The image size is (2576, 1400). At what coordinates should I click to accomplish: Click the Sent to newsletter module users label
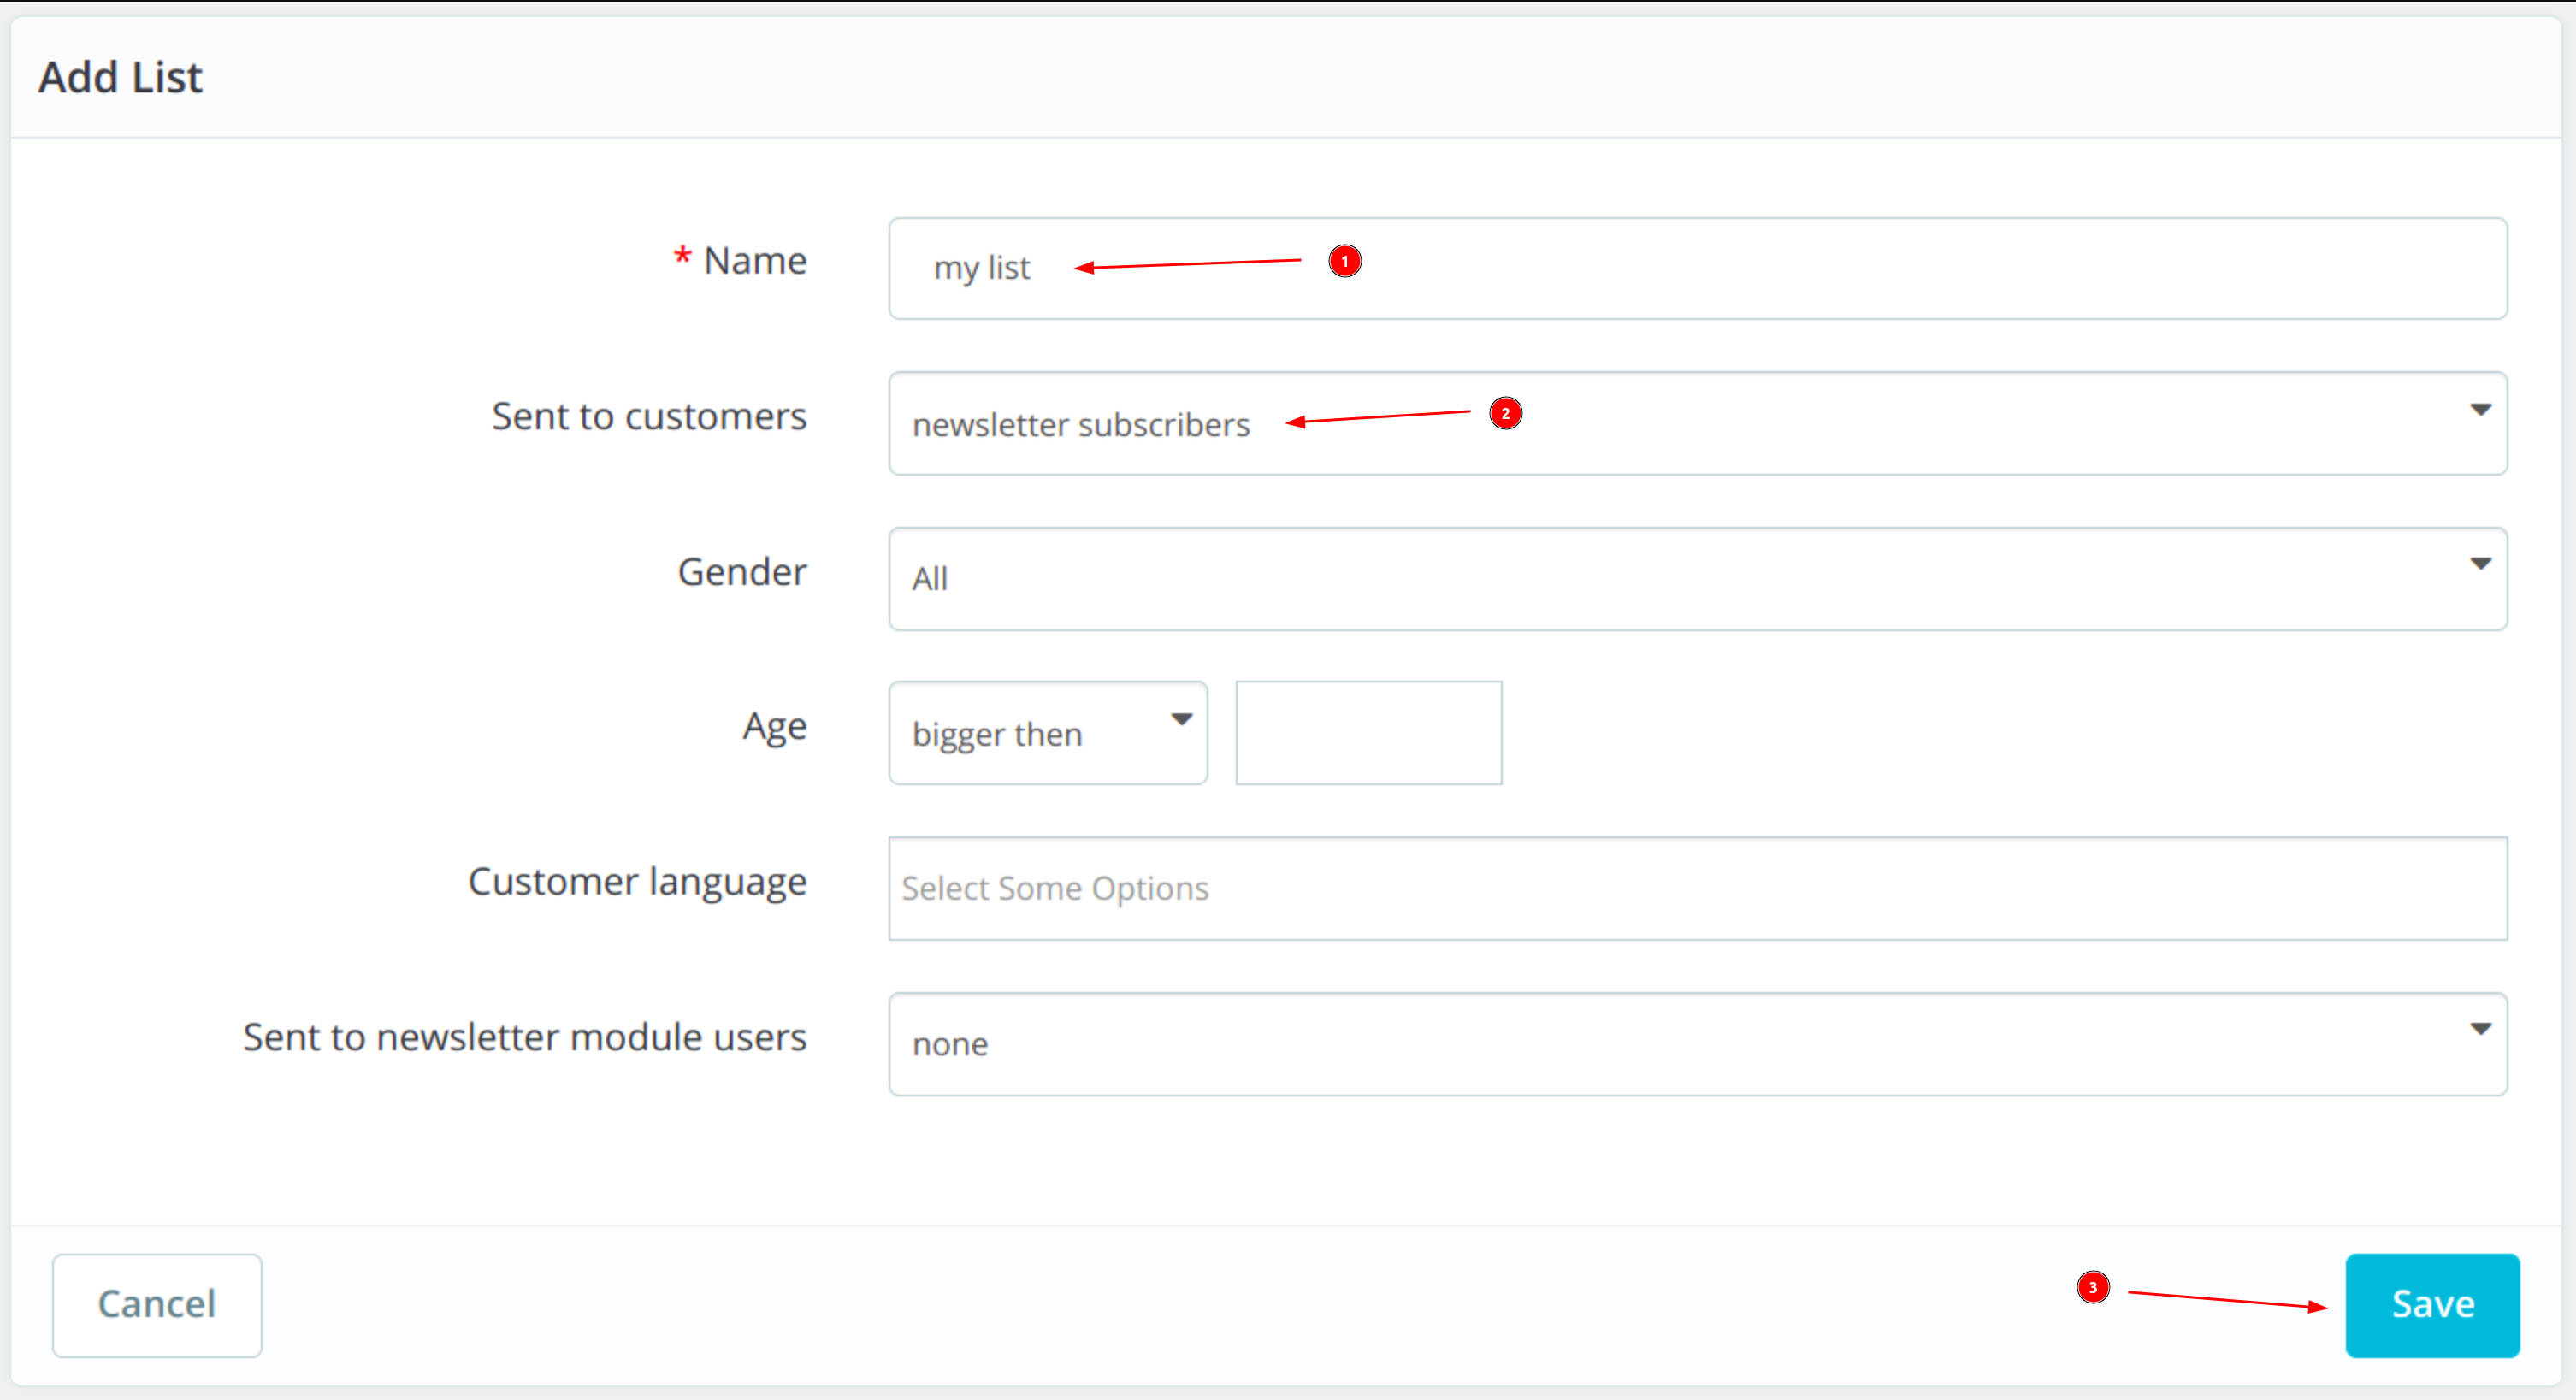pos(524,1037)
